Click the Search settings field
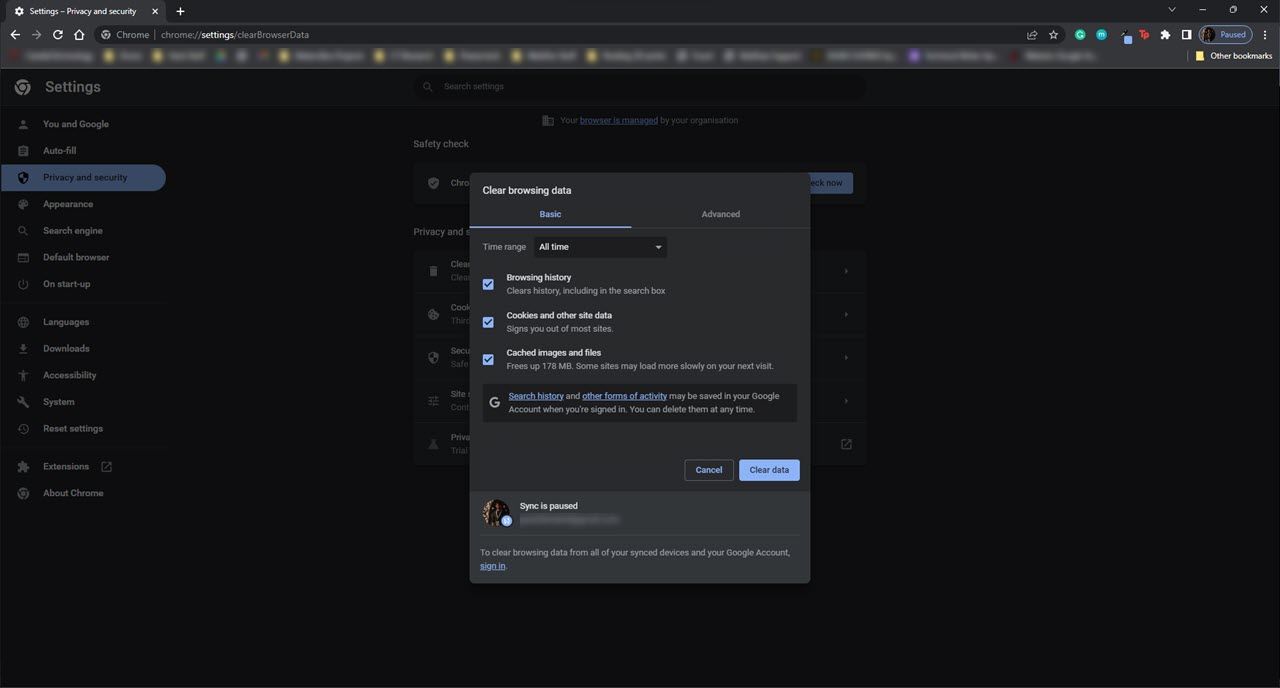Viewport: 1280px width, 688px height. [640, 87]
